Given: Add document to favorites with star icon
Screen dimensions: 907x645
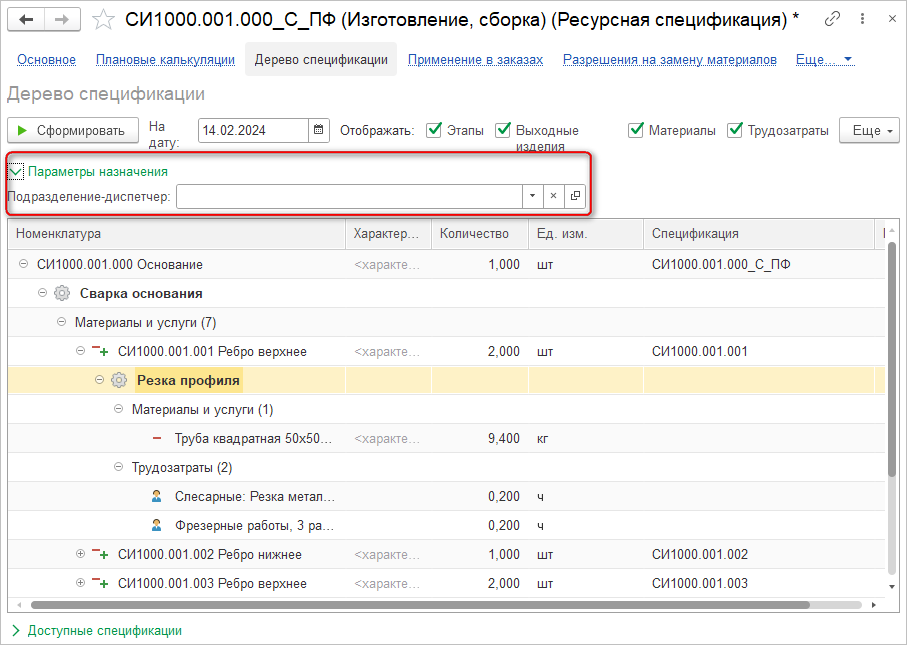Looking at the screenshot, I should [103, 20].
